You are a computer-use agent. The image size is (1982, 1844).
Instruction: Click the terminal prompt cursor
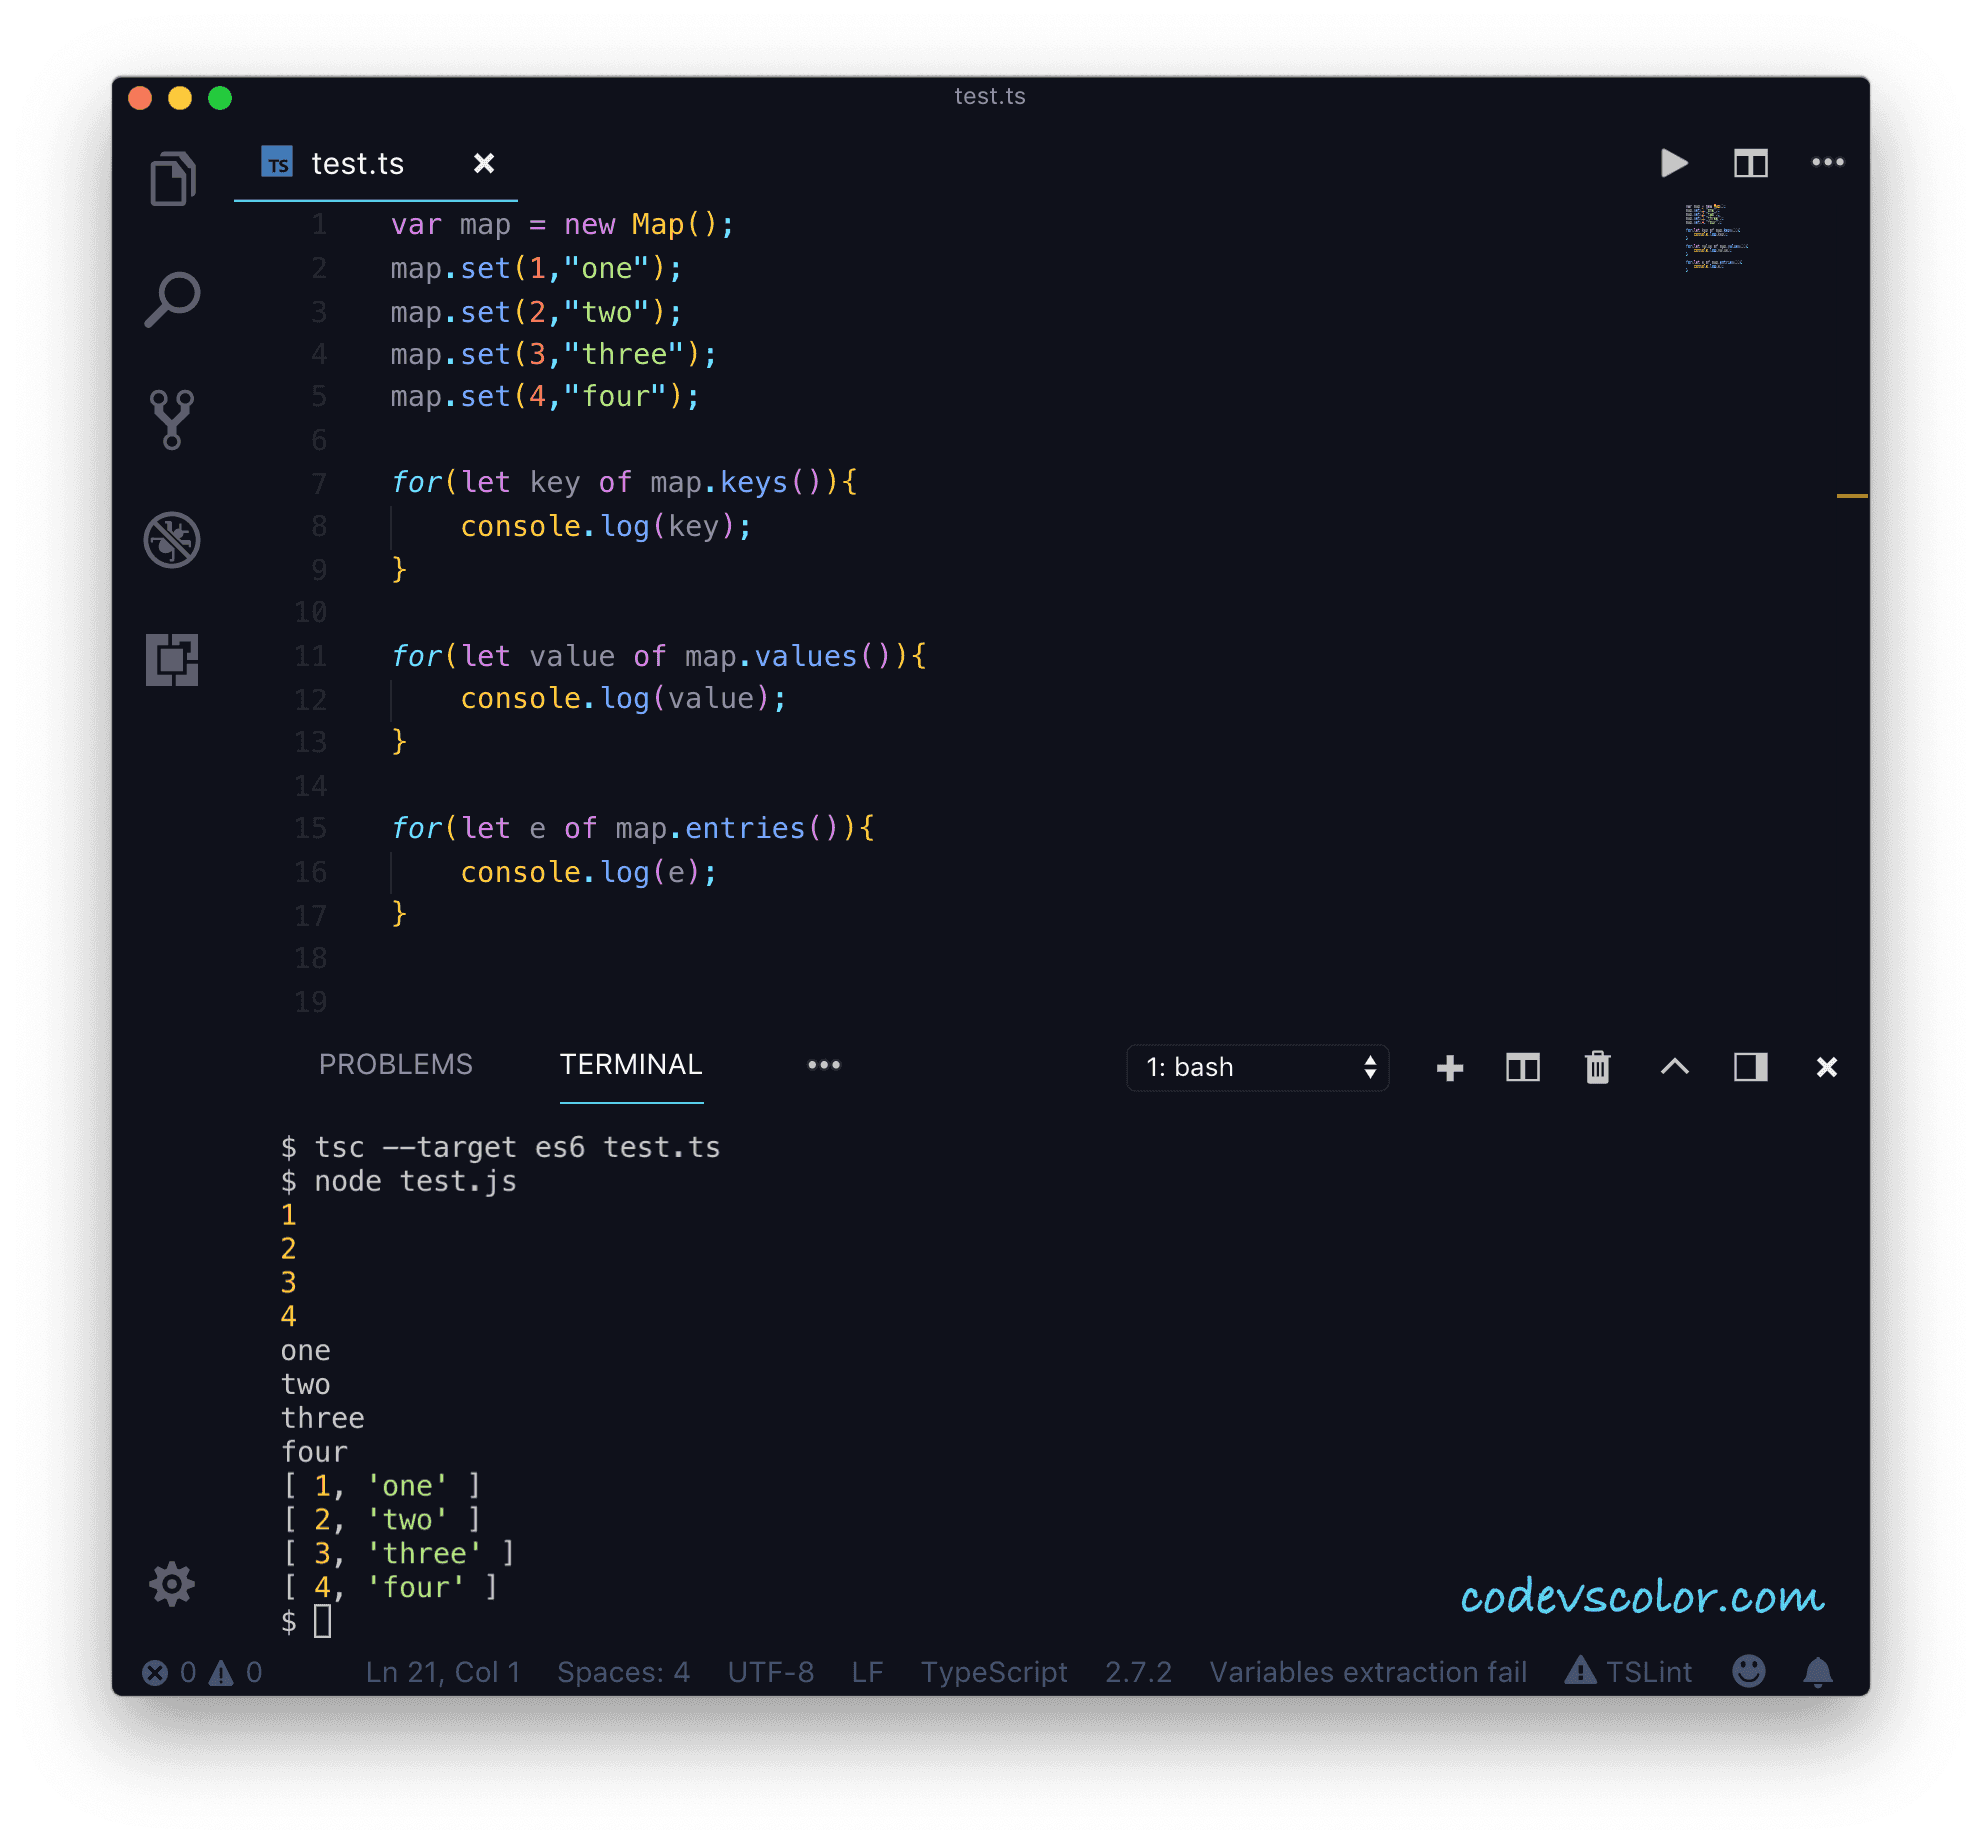pos(322,1621)
